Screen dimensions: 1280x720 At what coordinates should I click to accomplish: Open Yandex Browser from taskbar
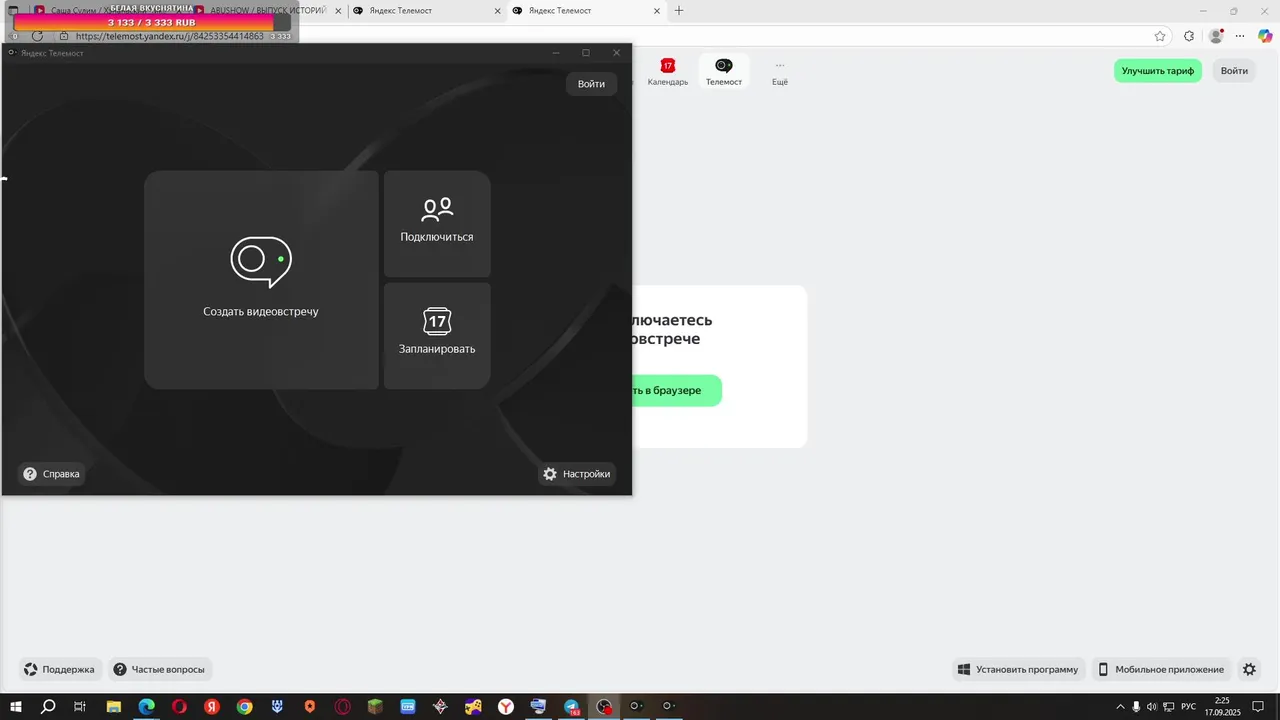pos(506,707)
